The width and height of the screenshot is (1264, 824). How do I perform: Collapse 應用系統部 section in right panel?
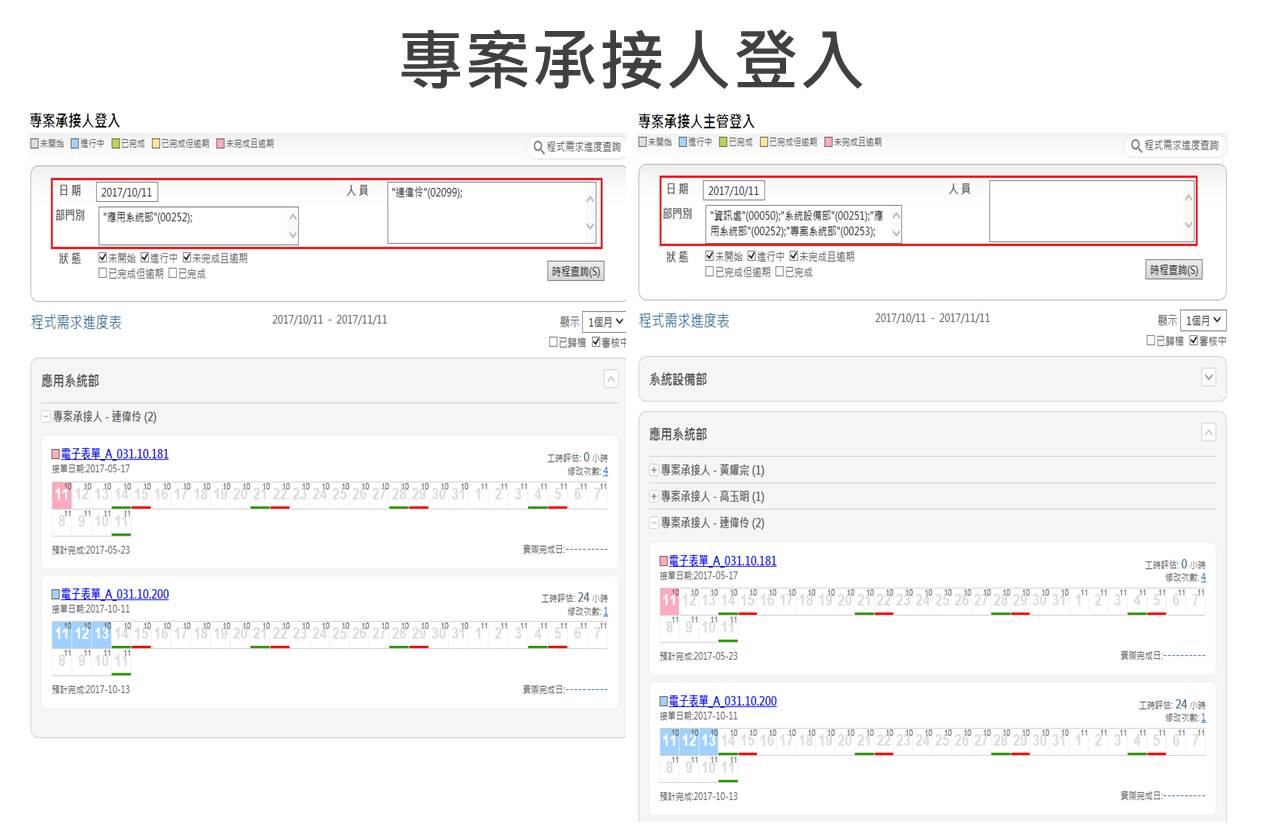(1208, 433)
